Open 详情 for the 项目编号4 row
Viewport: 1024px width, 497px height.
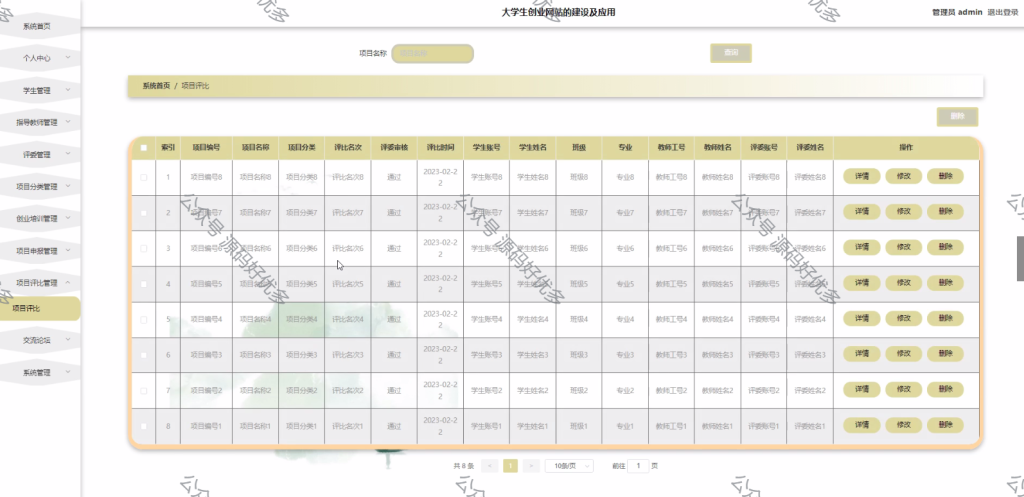point(862,319)
